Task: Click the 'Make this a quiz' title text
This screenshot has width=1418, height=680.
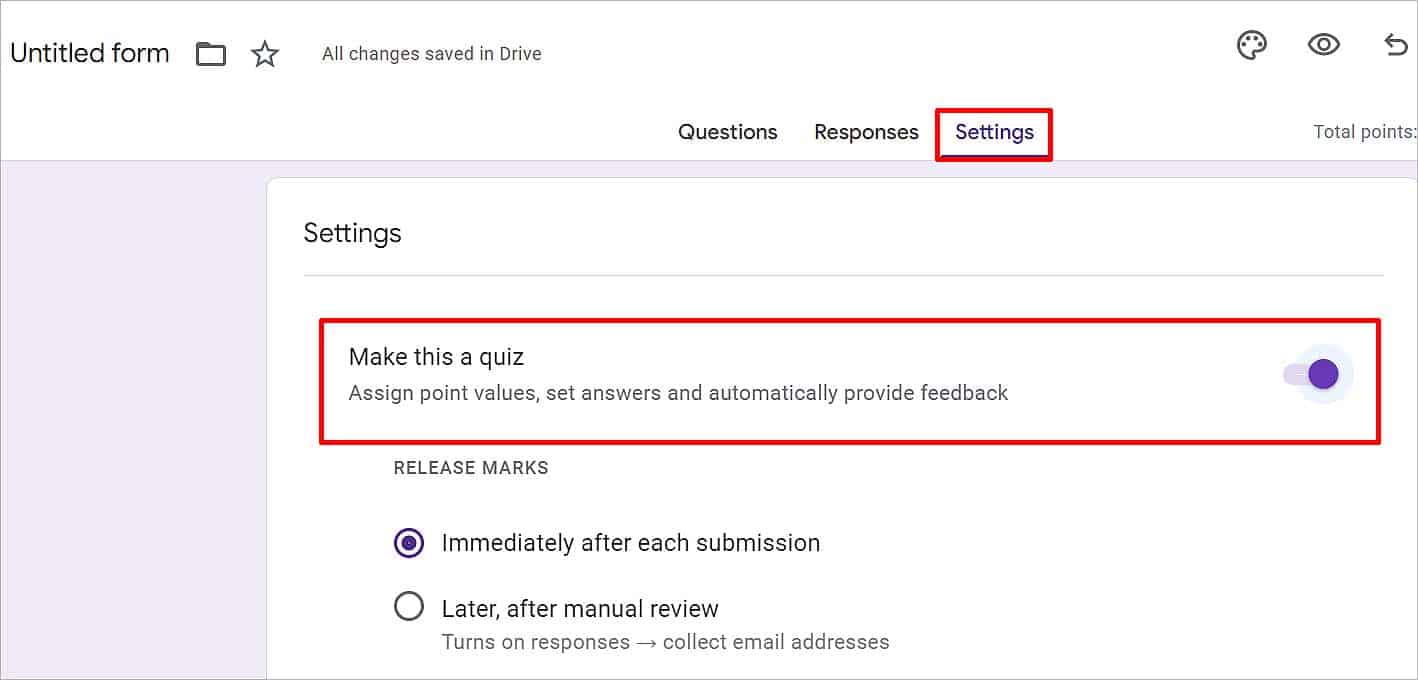Action: click(436, 357)
